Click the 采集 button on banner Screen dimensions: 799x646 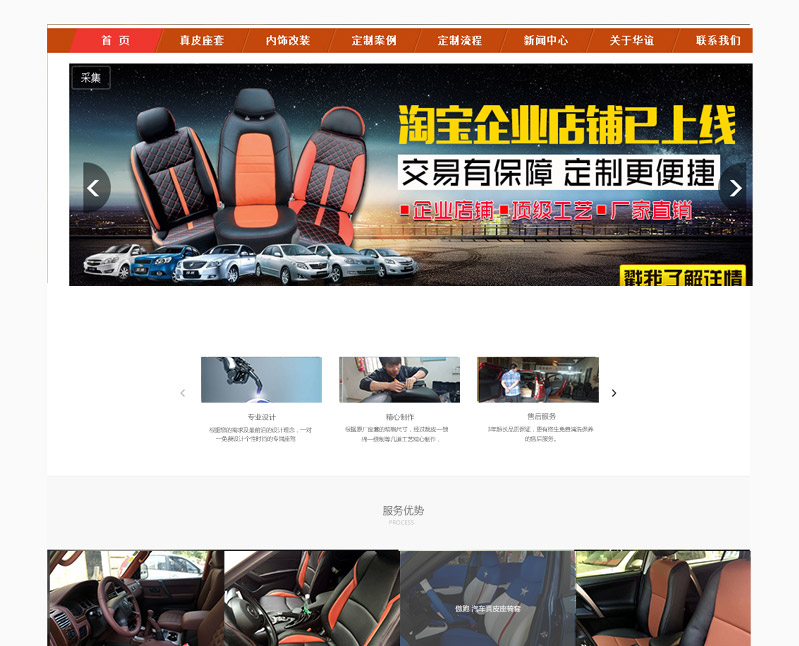[x=91, y=78]
